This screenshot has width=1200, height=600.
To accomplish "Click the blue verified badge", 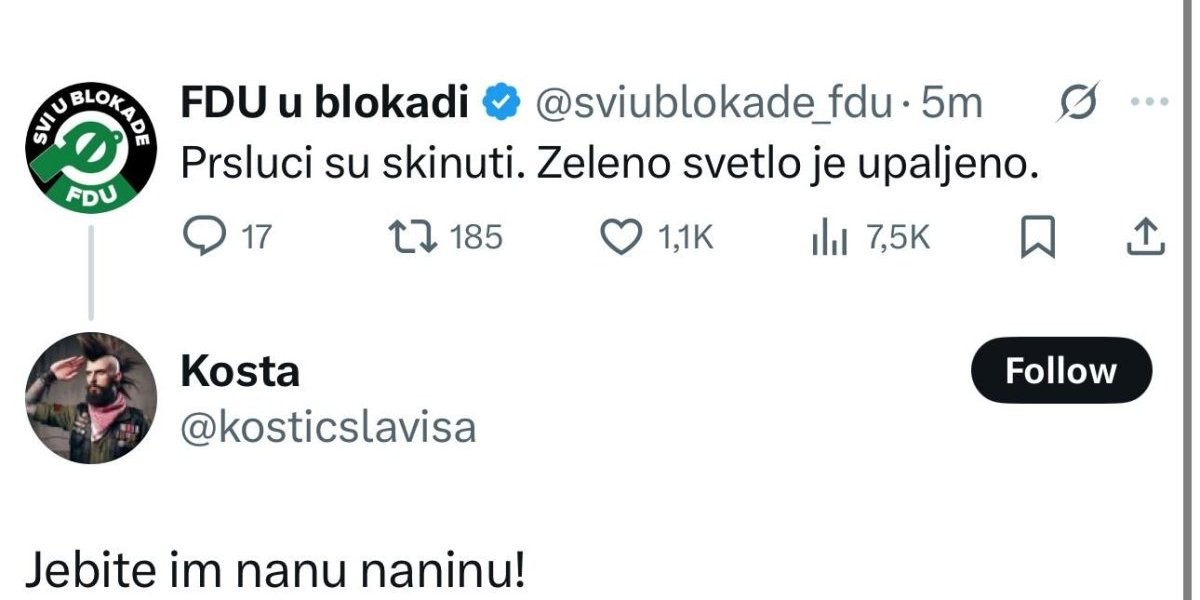I will (502, 102).
